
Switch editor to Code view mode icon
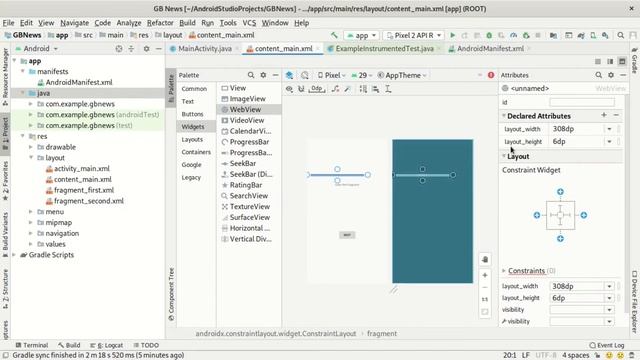[598, 62]
